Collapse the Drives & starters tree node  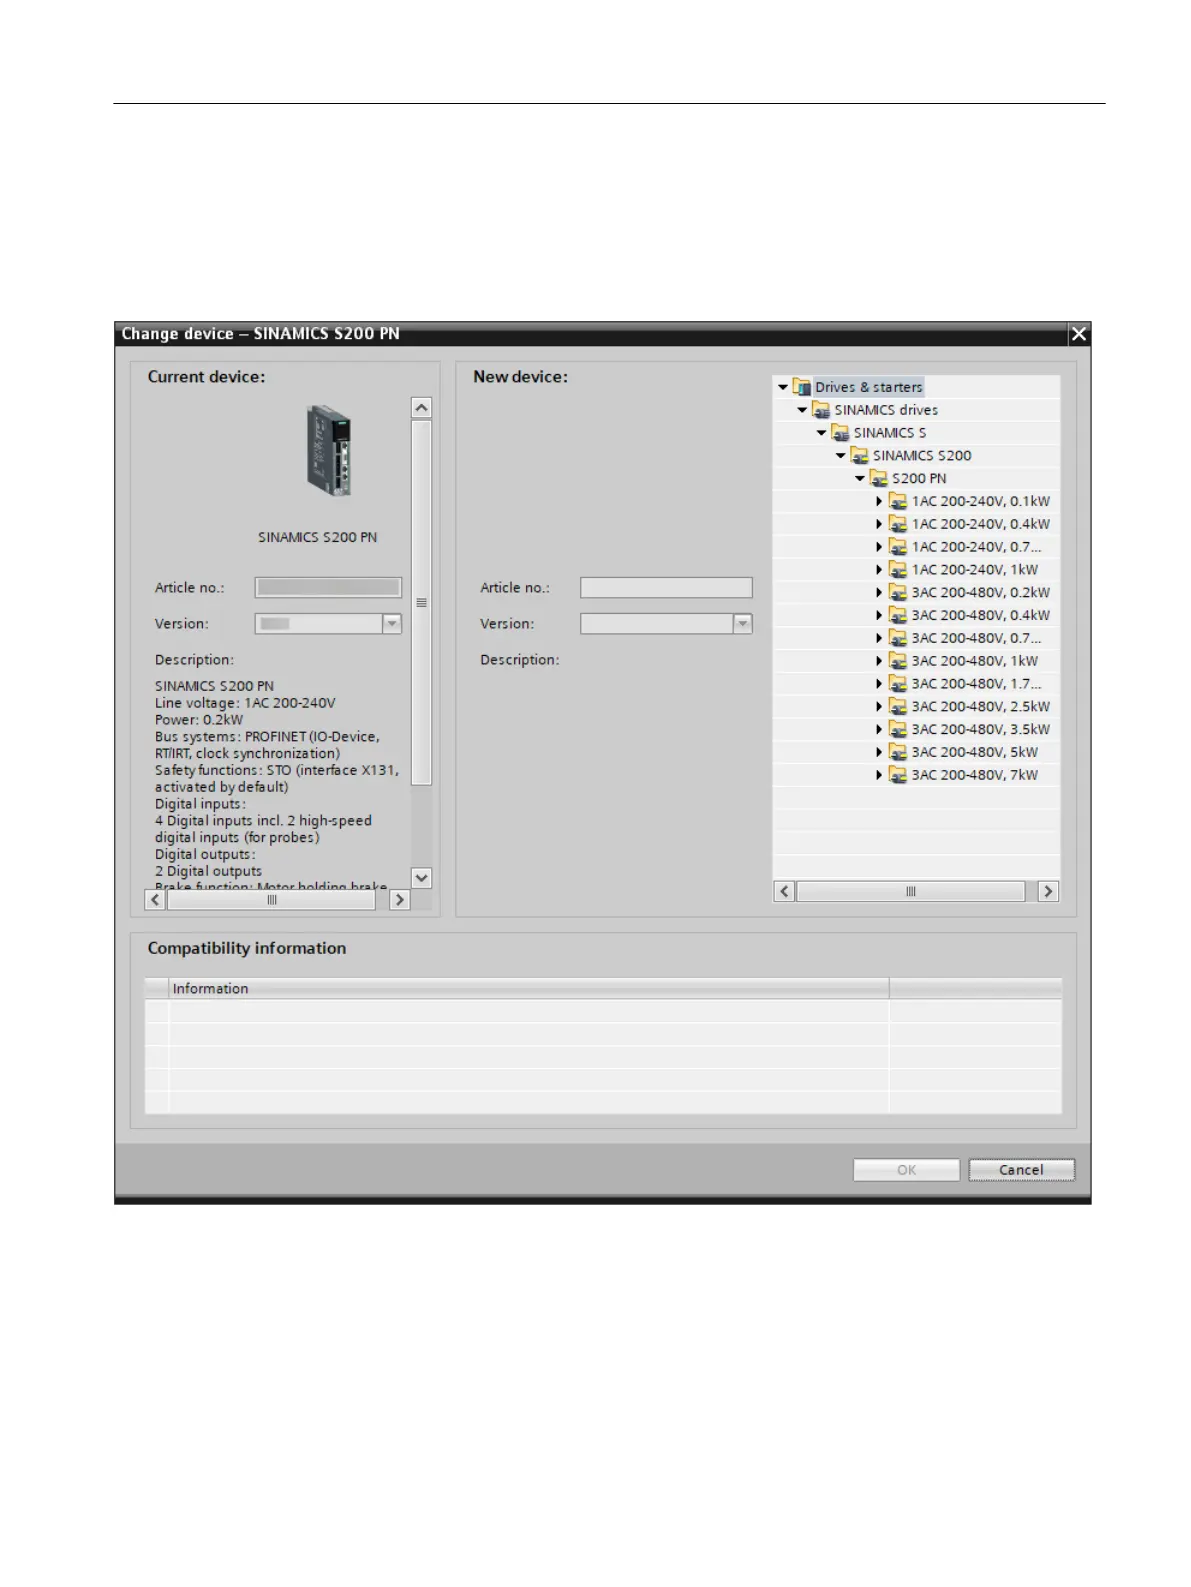click(783, 387)
